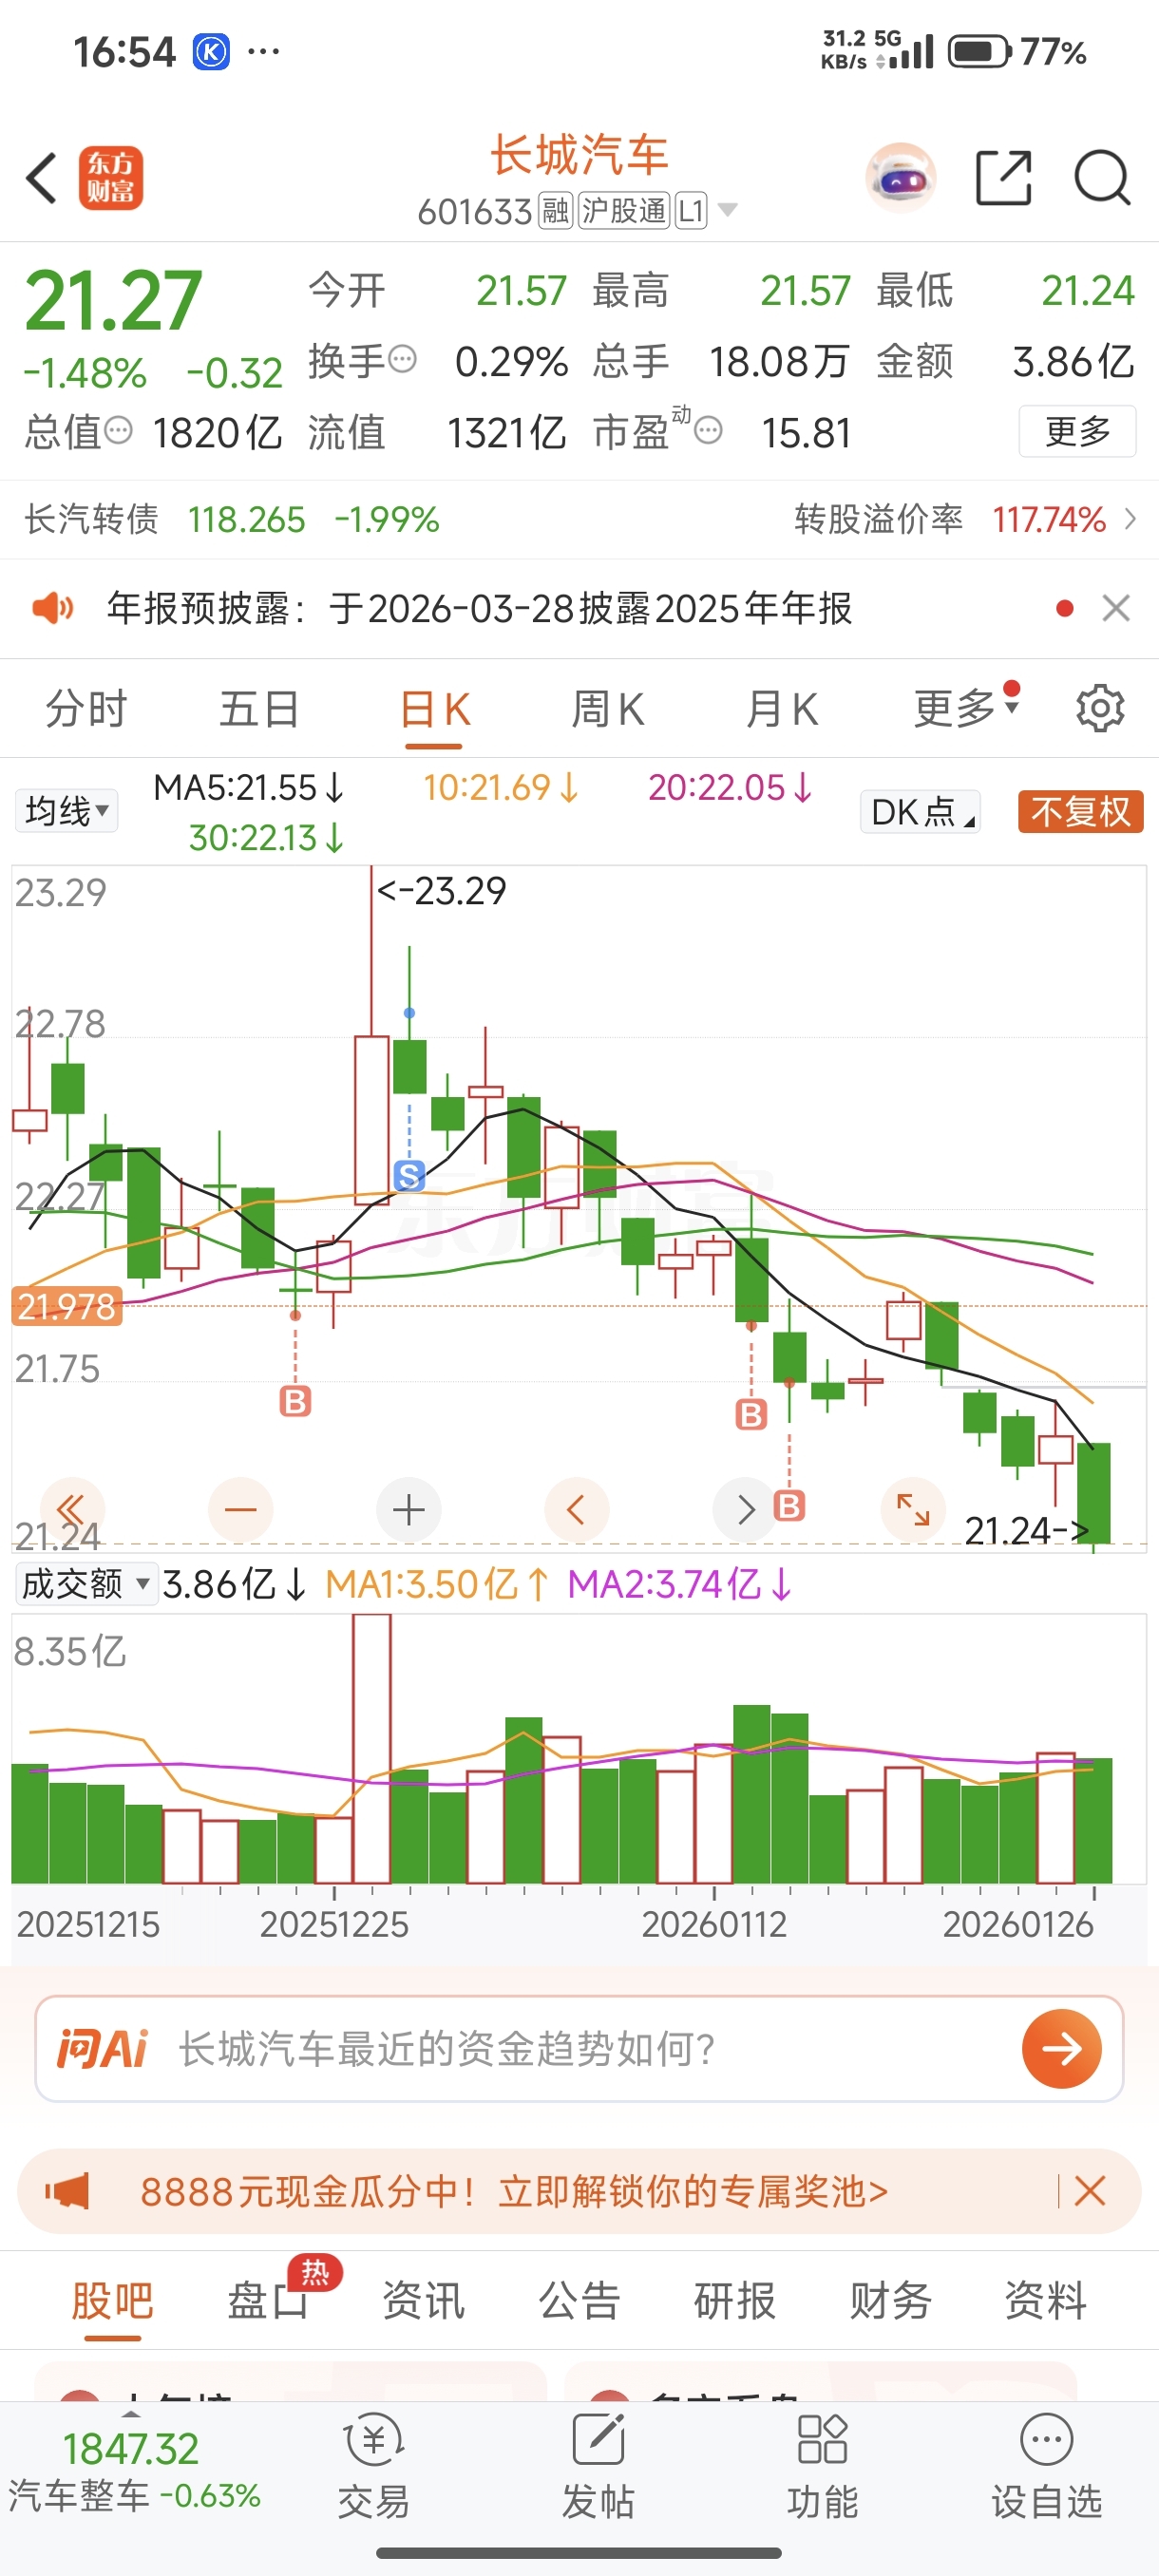Open the 财务 tab
The height and width of the screenshot is (2576, 1159).
(890, 2300)
